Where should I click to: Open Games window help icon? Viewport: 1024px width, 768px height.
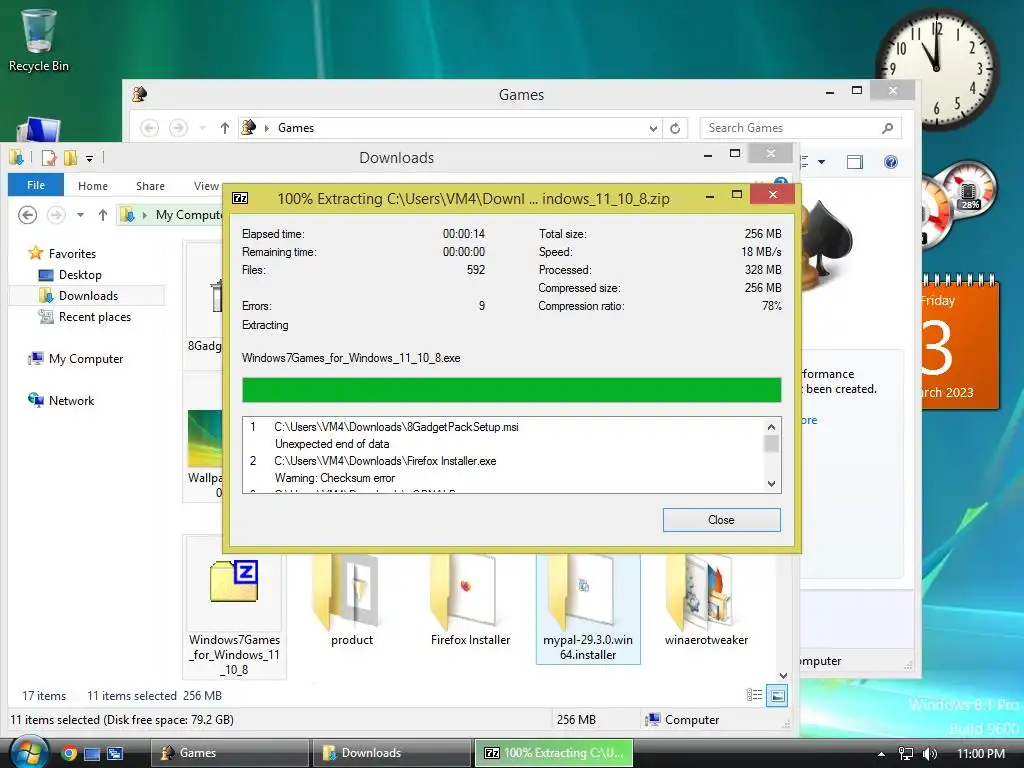point(891,162)
